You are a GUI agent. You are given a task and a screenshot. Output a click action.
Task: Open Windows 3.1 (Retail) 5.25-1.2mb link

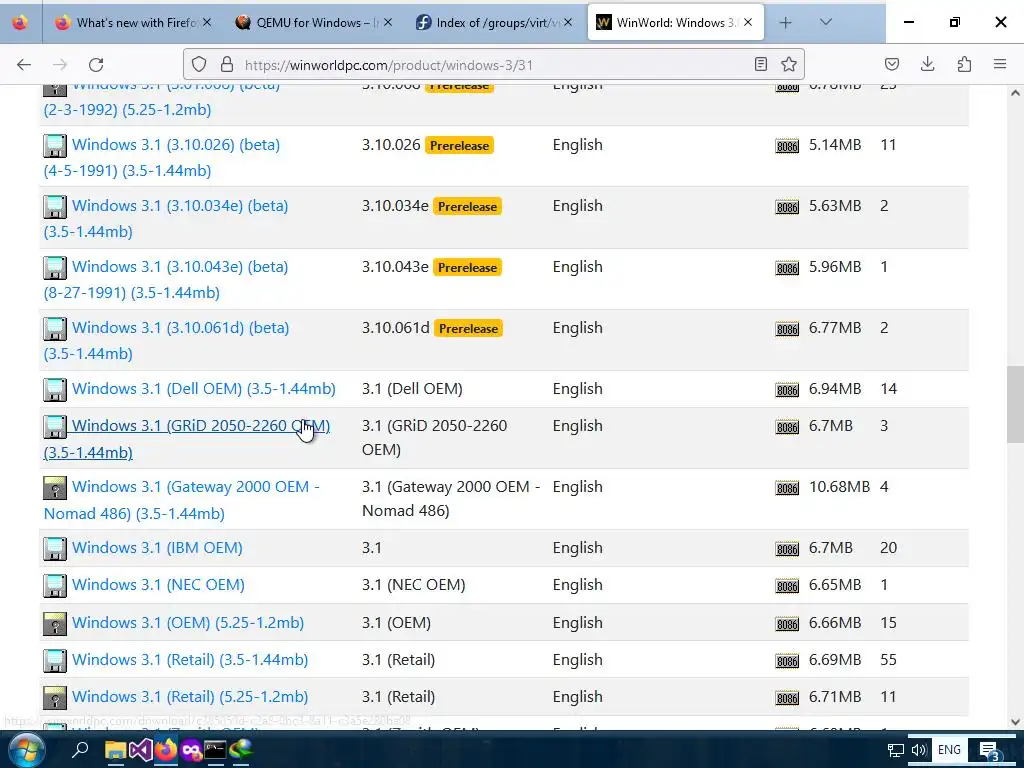[x=190, y=697]
